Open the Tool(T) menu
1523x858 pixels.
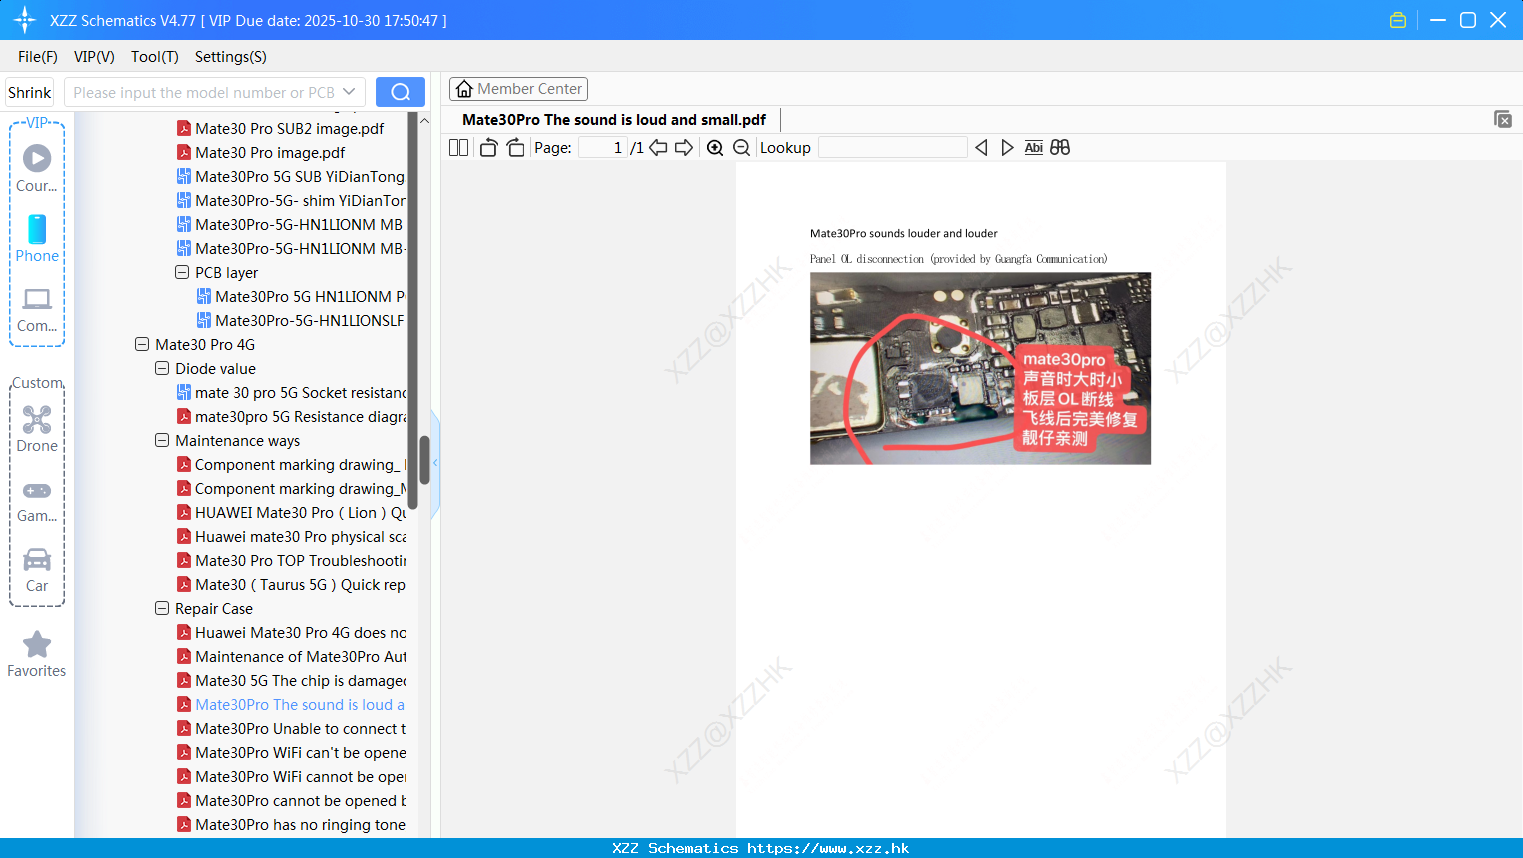pyautogui.click(x=155, y=57)
